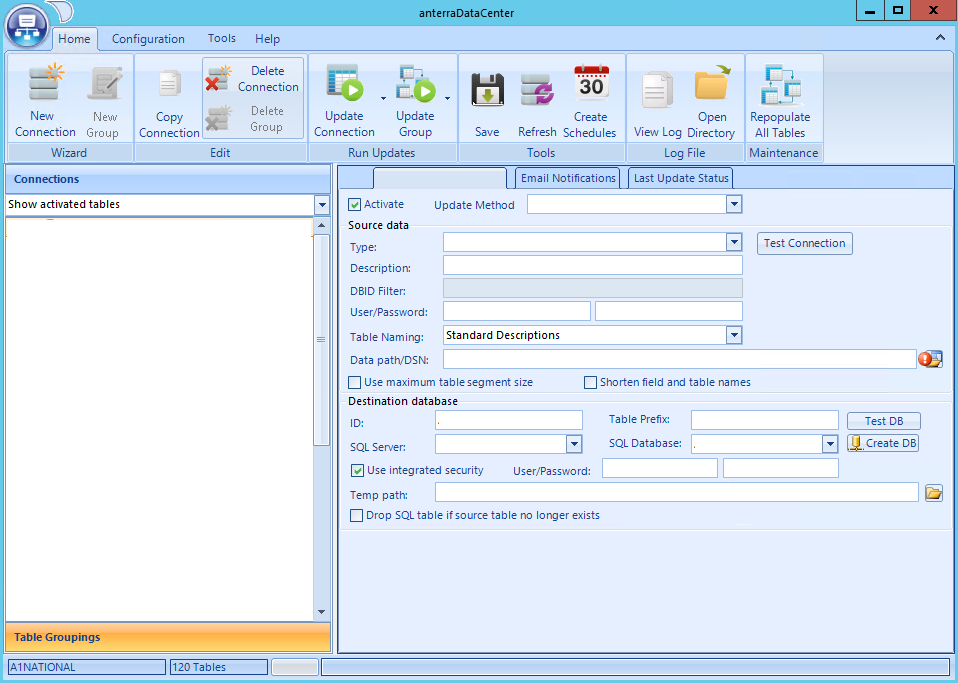Toggle Drop SQL table if source missing
This screenshot has width=958, height=683.
coord(357,516)
